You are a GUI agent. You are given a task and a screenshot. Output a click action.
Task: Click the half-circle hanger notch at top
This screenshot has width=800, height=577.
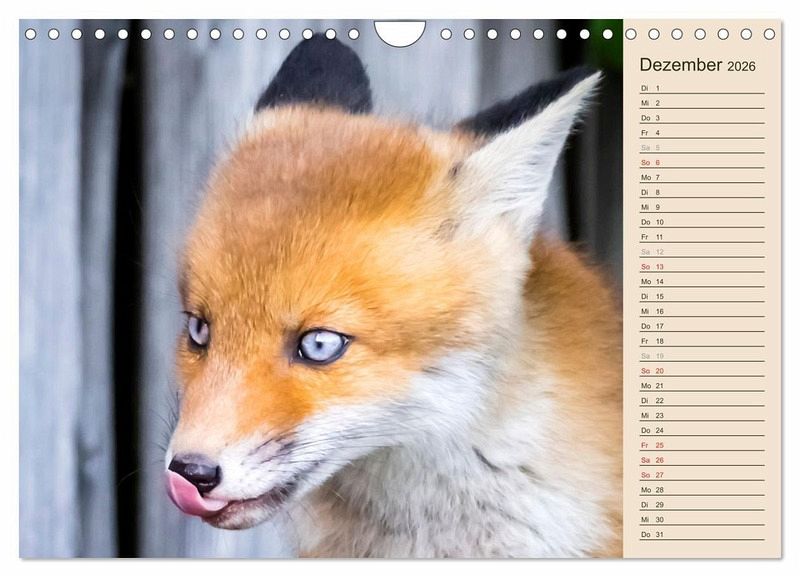[399, 32]
